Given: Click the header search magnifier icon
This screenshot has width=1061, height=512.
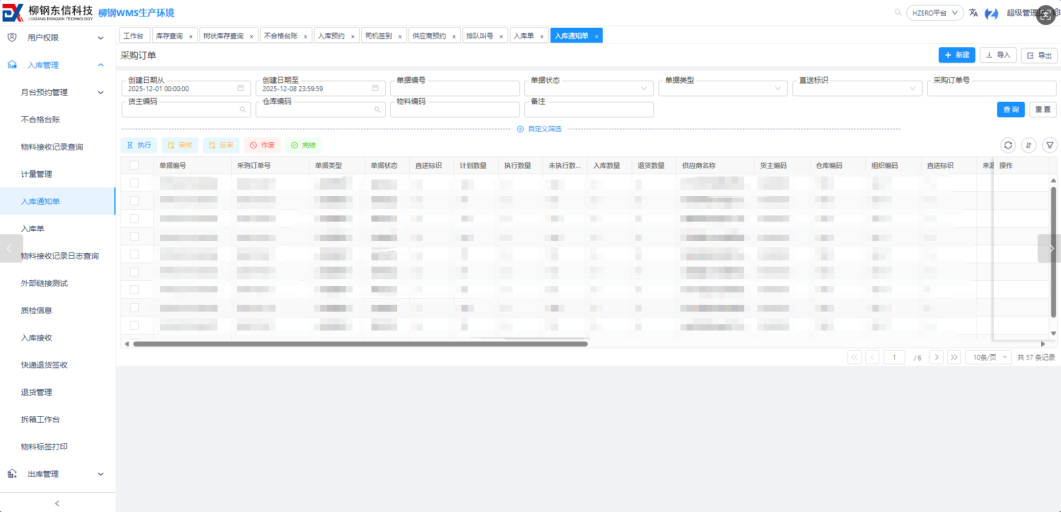Looking at the screenshot, I should (898, 12).
